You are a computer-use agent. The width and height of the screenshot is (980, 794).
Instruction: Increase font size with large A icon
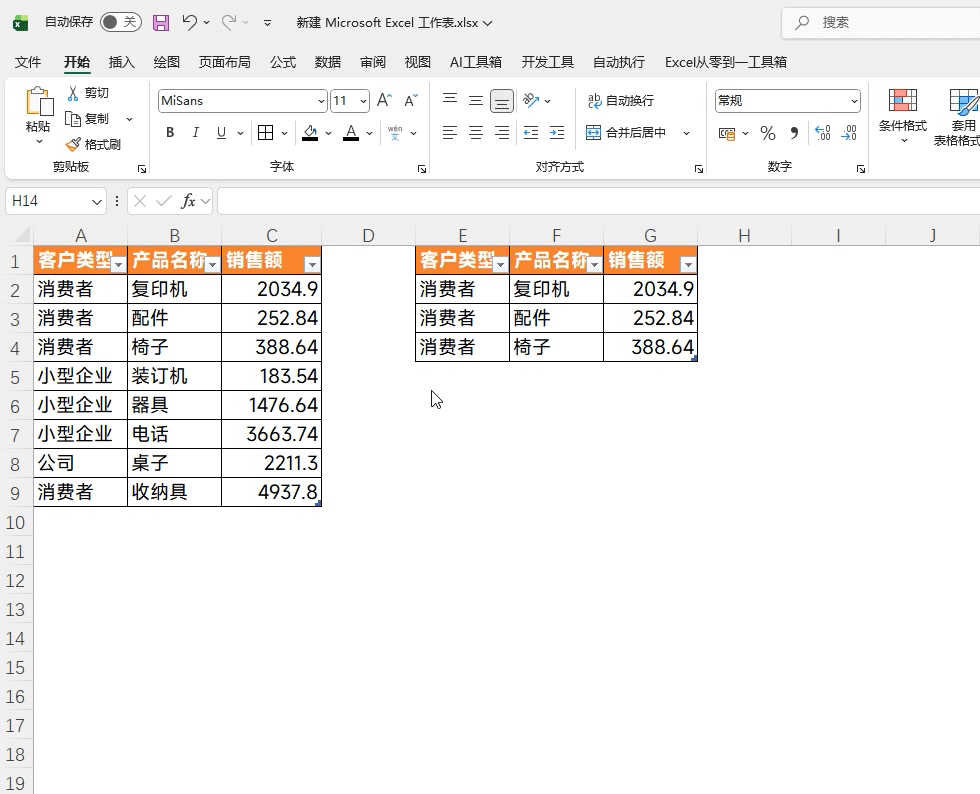tap(384, 100)
